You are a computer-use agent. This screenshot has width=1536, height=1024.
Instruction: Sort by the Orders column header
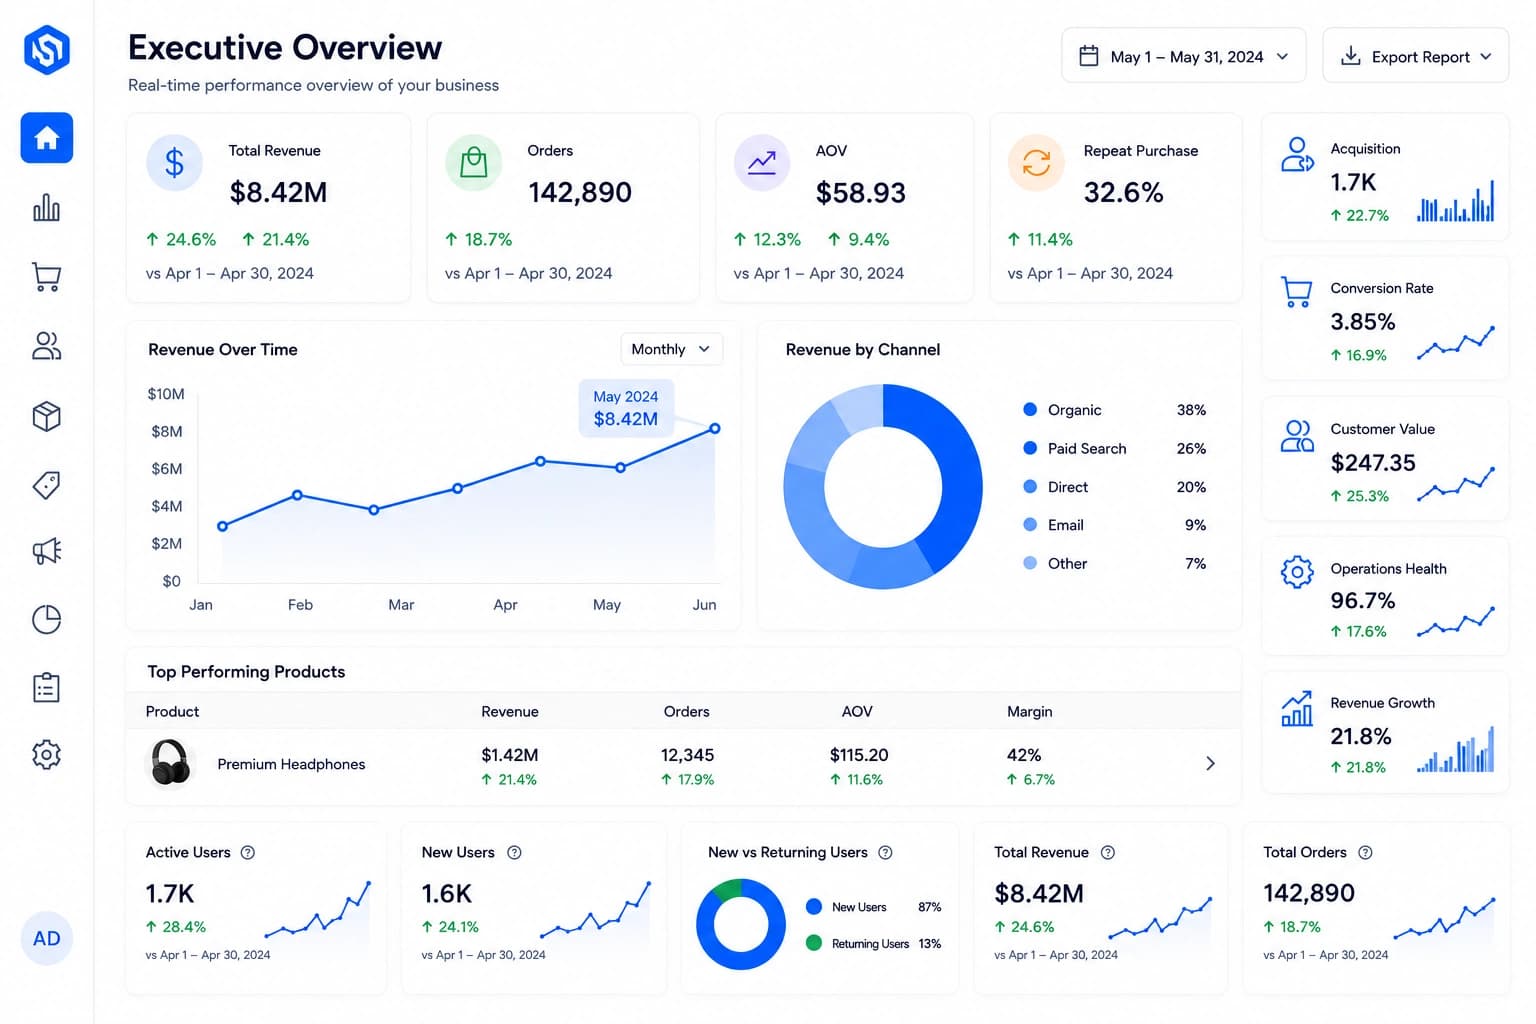(687, 712)
